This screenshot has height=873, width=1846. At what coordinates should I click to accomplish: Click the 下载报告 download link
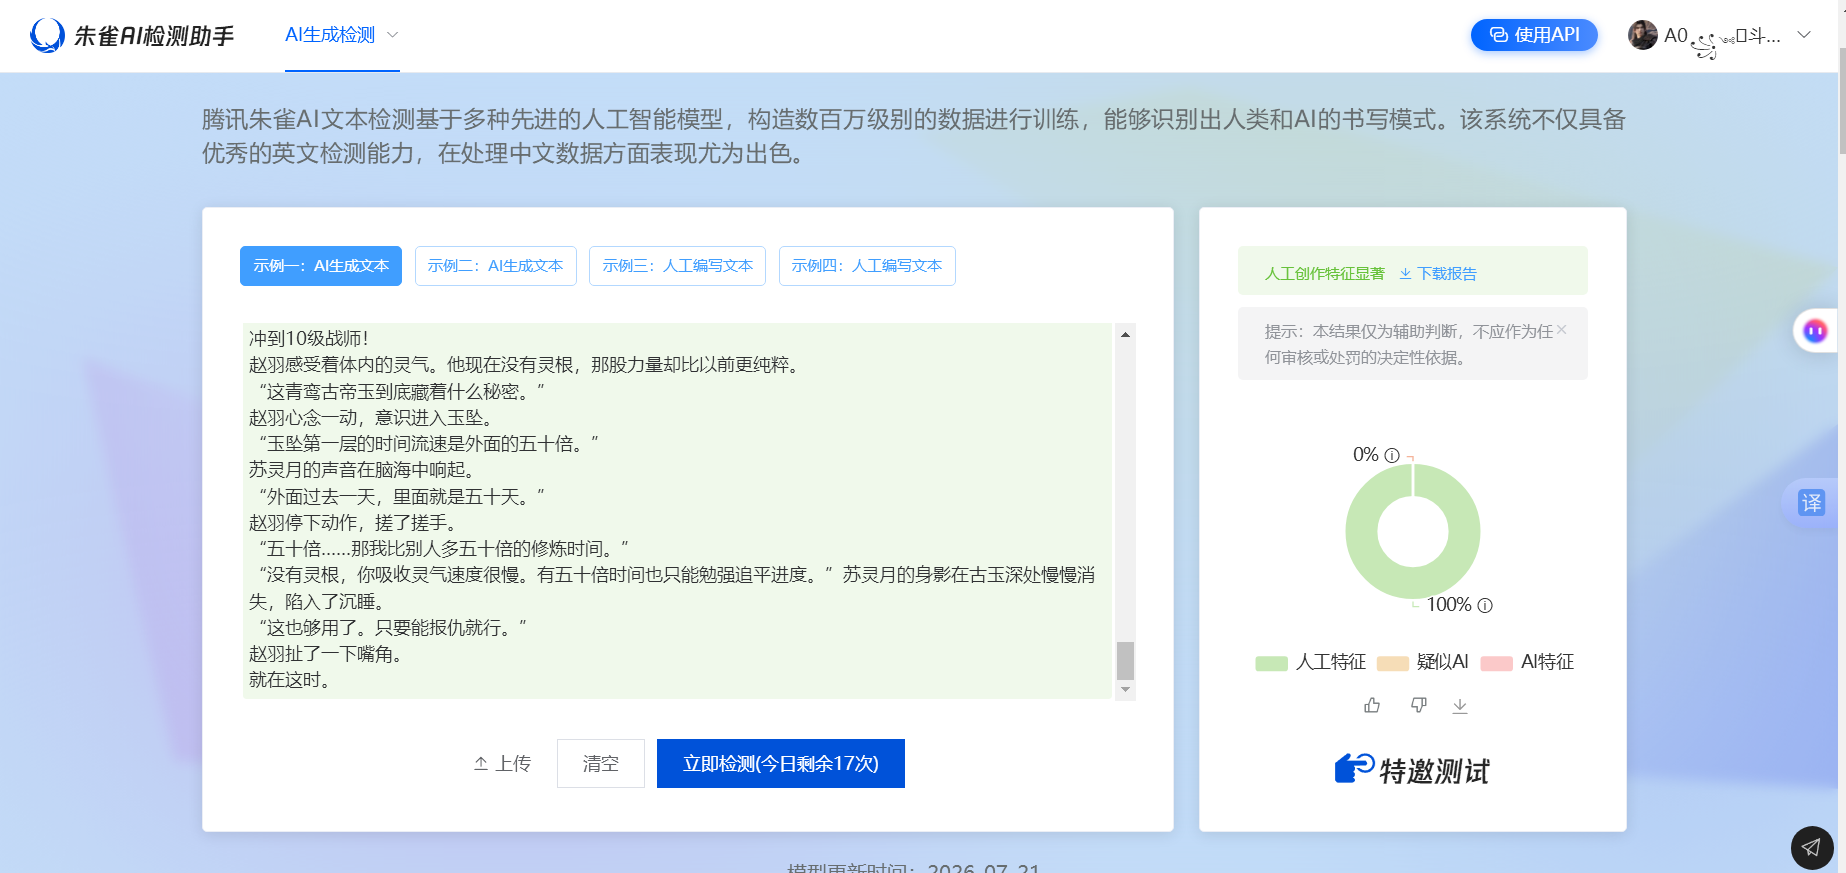[1438, 274]
